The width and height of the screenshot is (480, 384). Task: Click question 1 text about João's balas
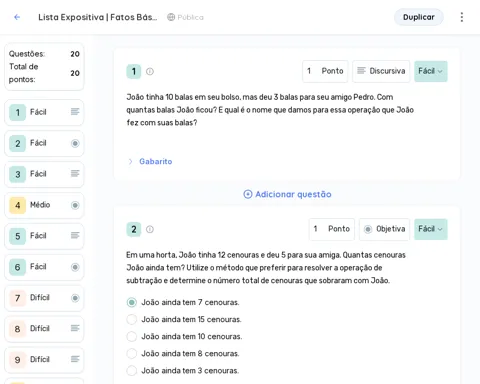270,110
